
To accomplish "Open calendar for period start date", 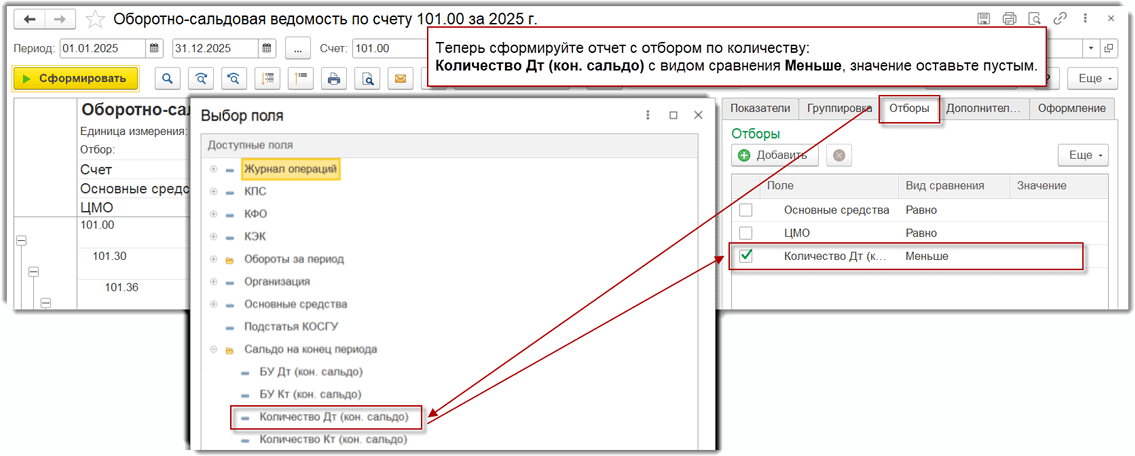I will click(154, 48).
